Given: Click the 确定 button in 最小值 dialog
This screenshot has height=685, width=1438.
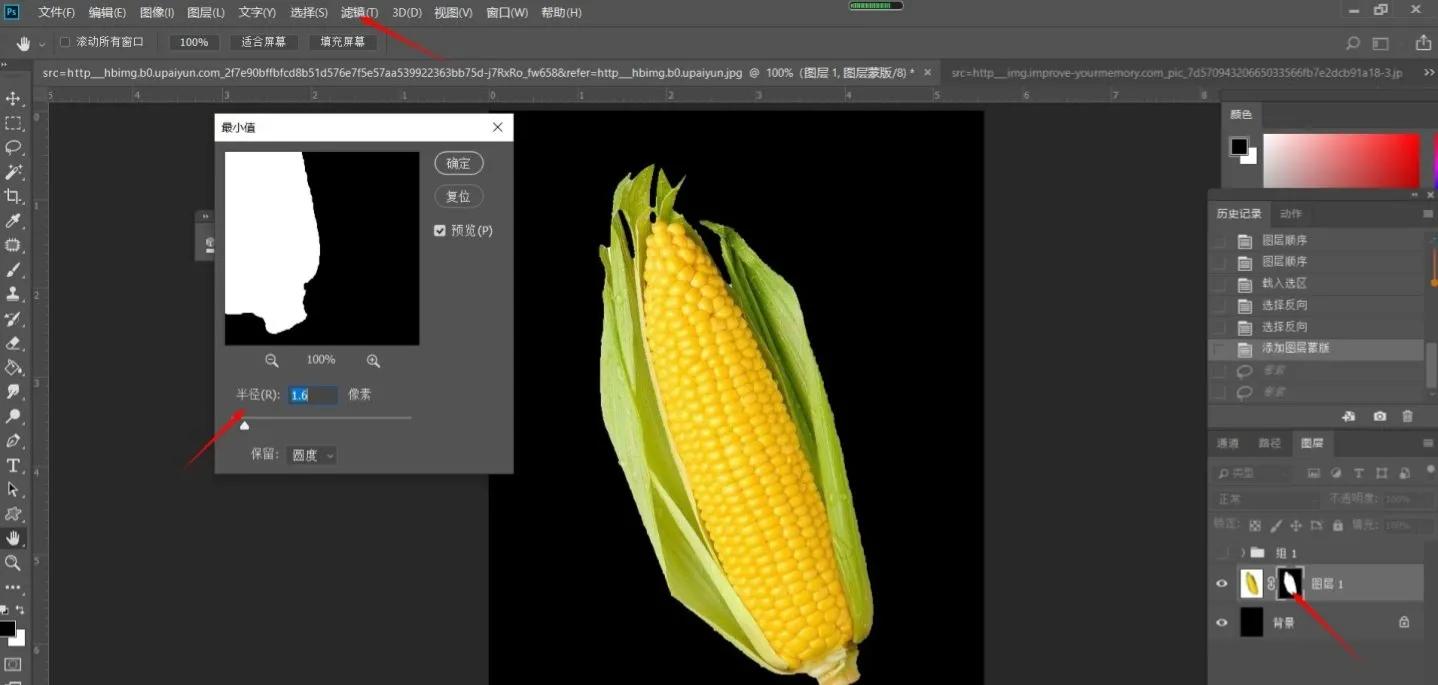Looking at the screenshot, I should [x=458, y=163].
